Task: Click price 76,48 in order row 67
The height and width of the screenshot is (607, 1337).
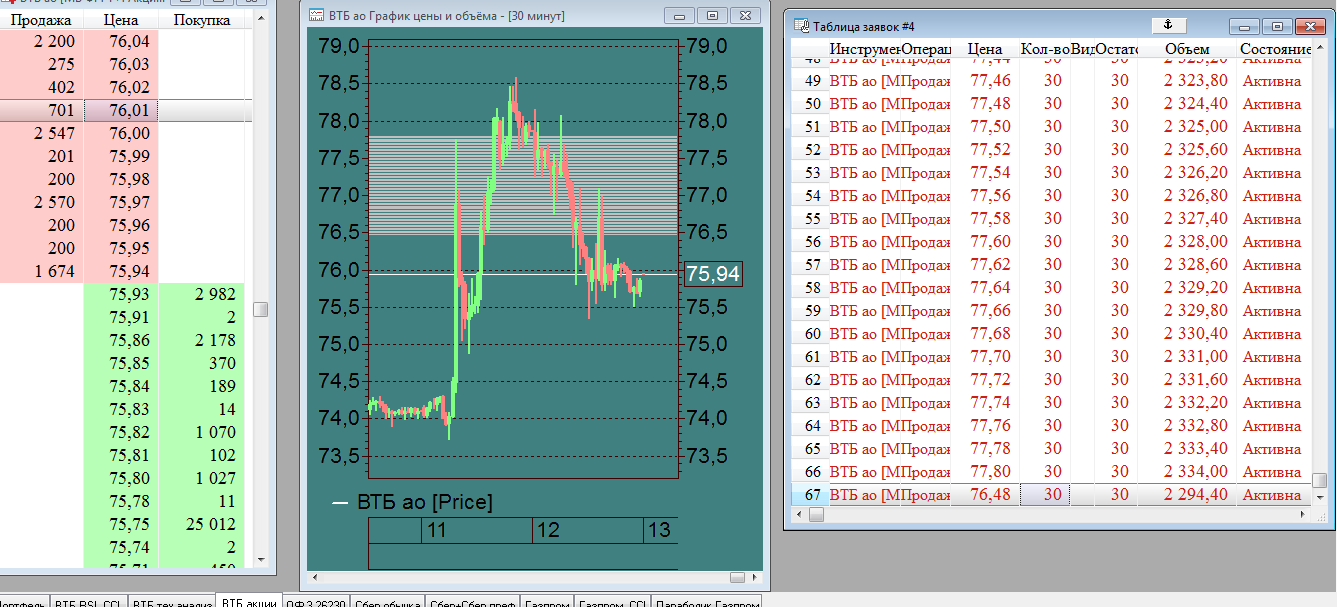Action: coord(989,495)
